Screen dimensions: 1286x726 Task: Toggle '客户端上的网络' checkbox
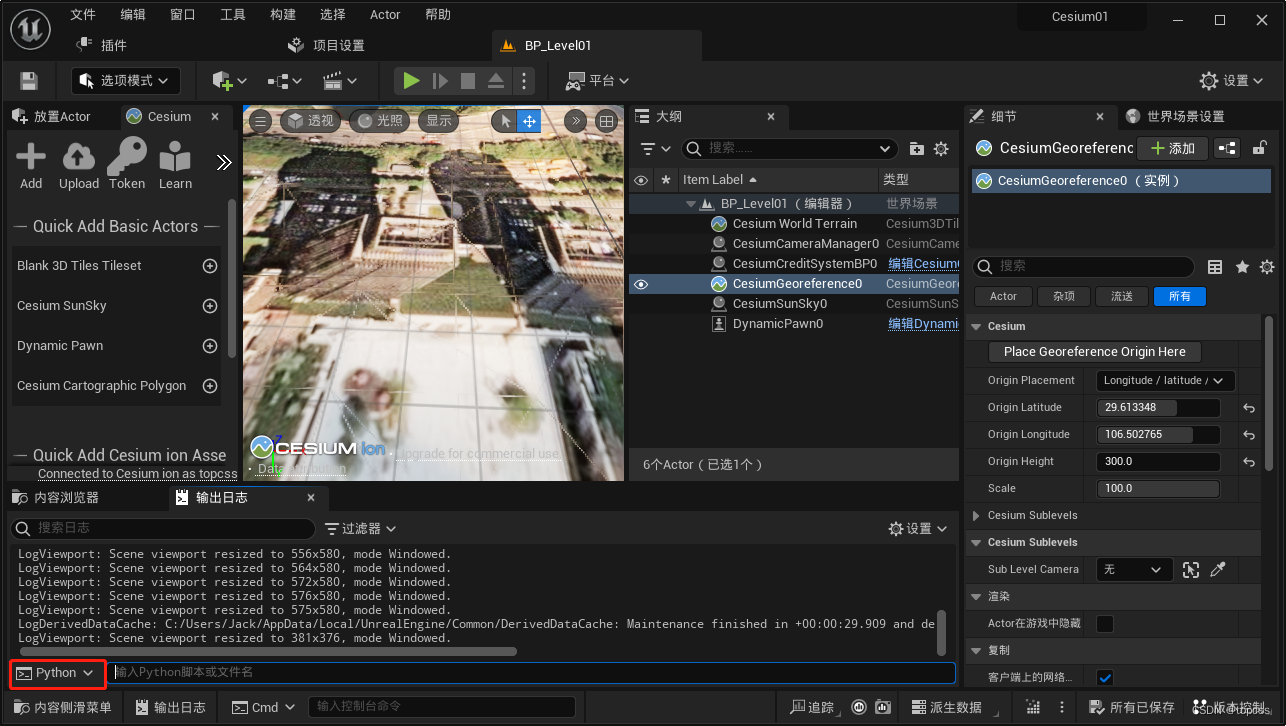pyautogui.click(x=1105, y=677)
